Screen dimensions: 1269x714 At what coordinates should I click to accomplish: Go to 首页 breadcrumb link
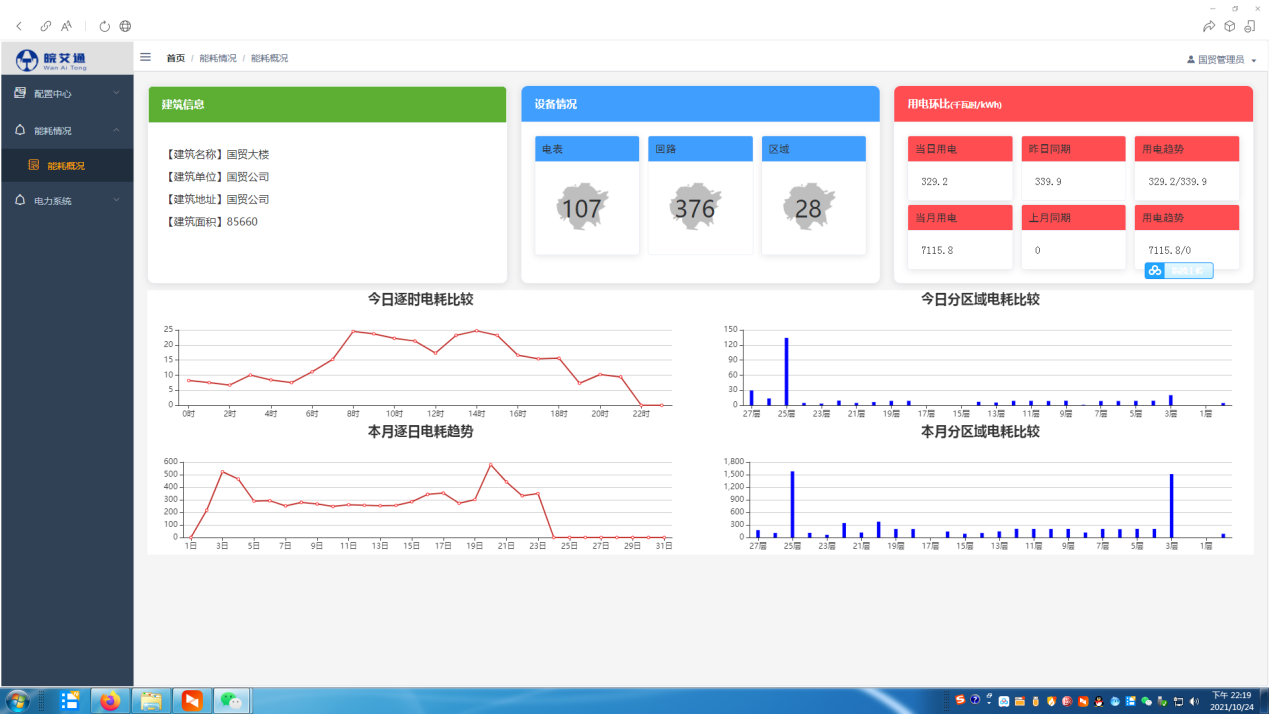point(175,59)
